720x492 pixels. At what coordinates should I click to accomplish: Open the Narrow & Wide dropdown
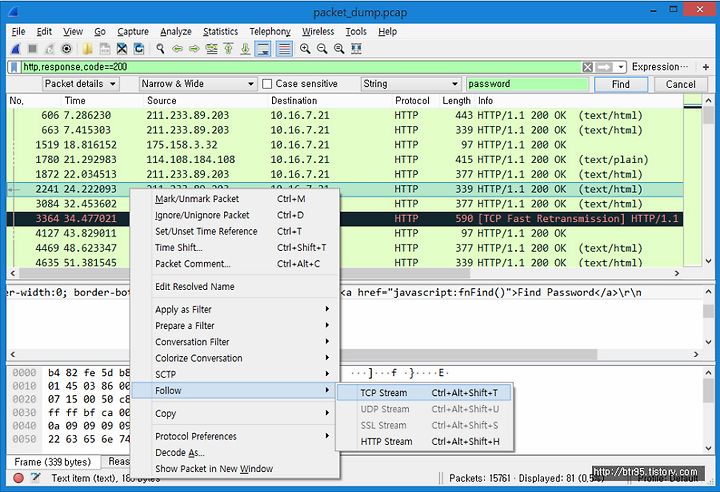click(x=197, y=84)
